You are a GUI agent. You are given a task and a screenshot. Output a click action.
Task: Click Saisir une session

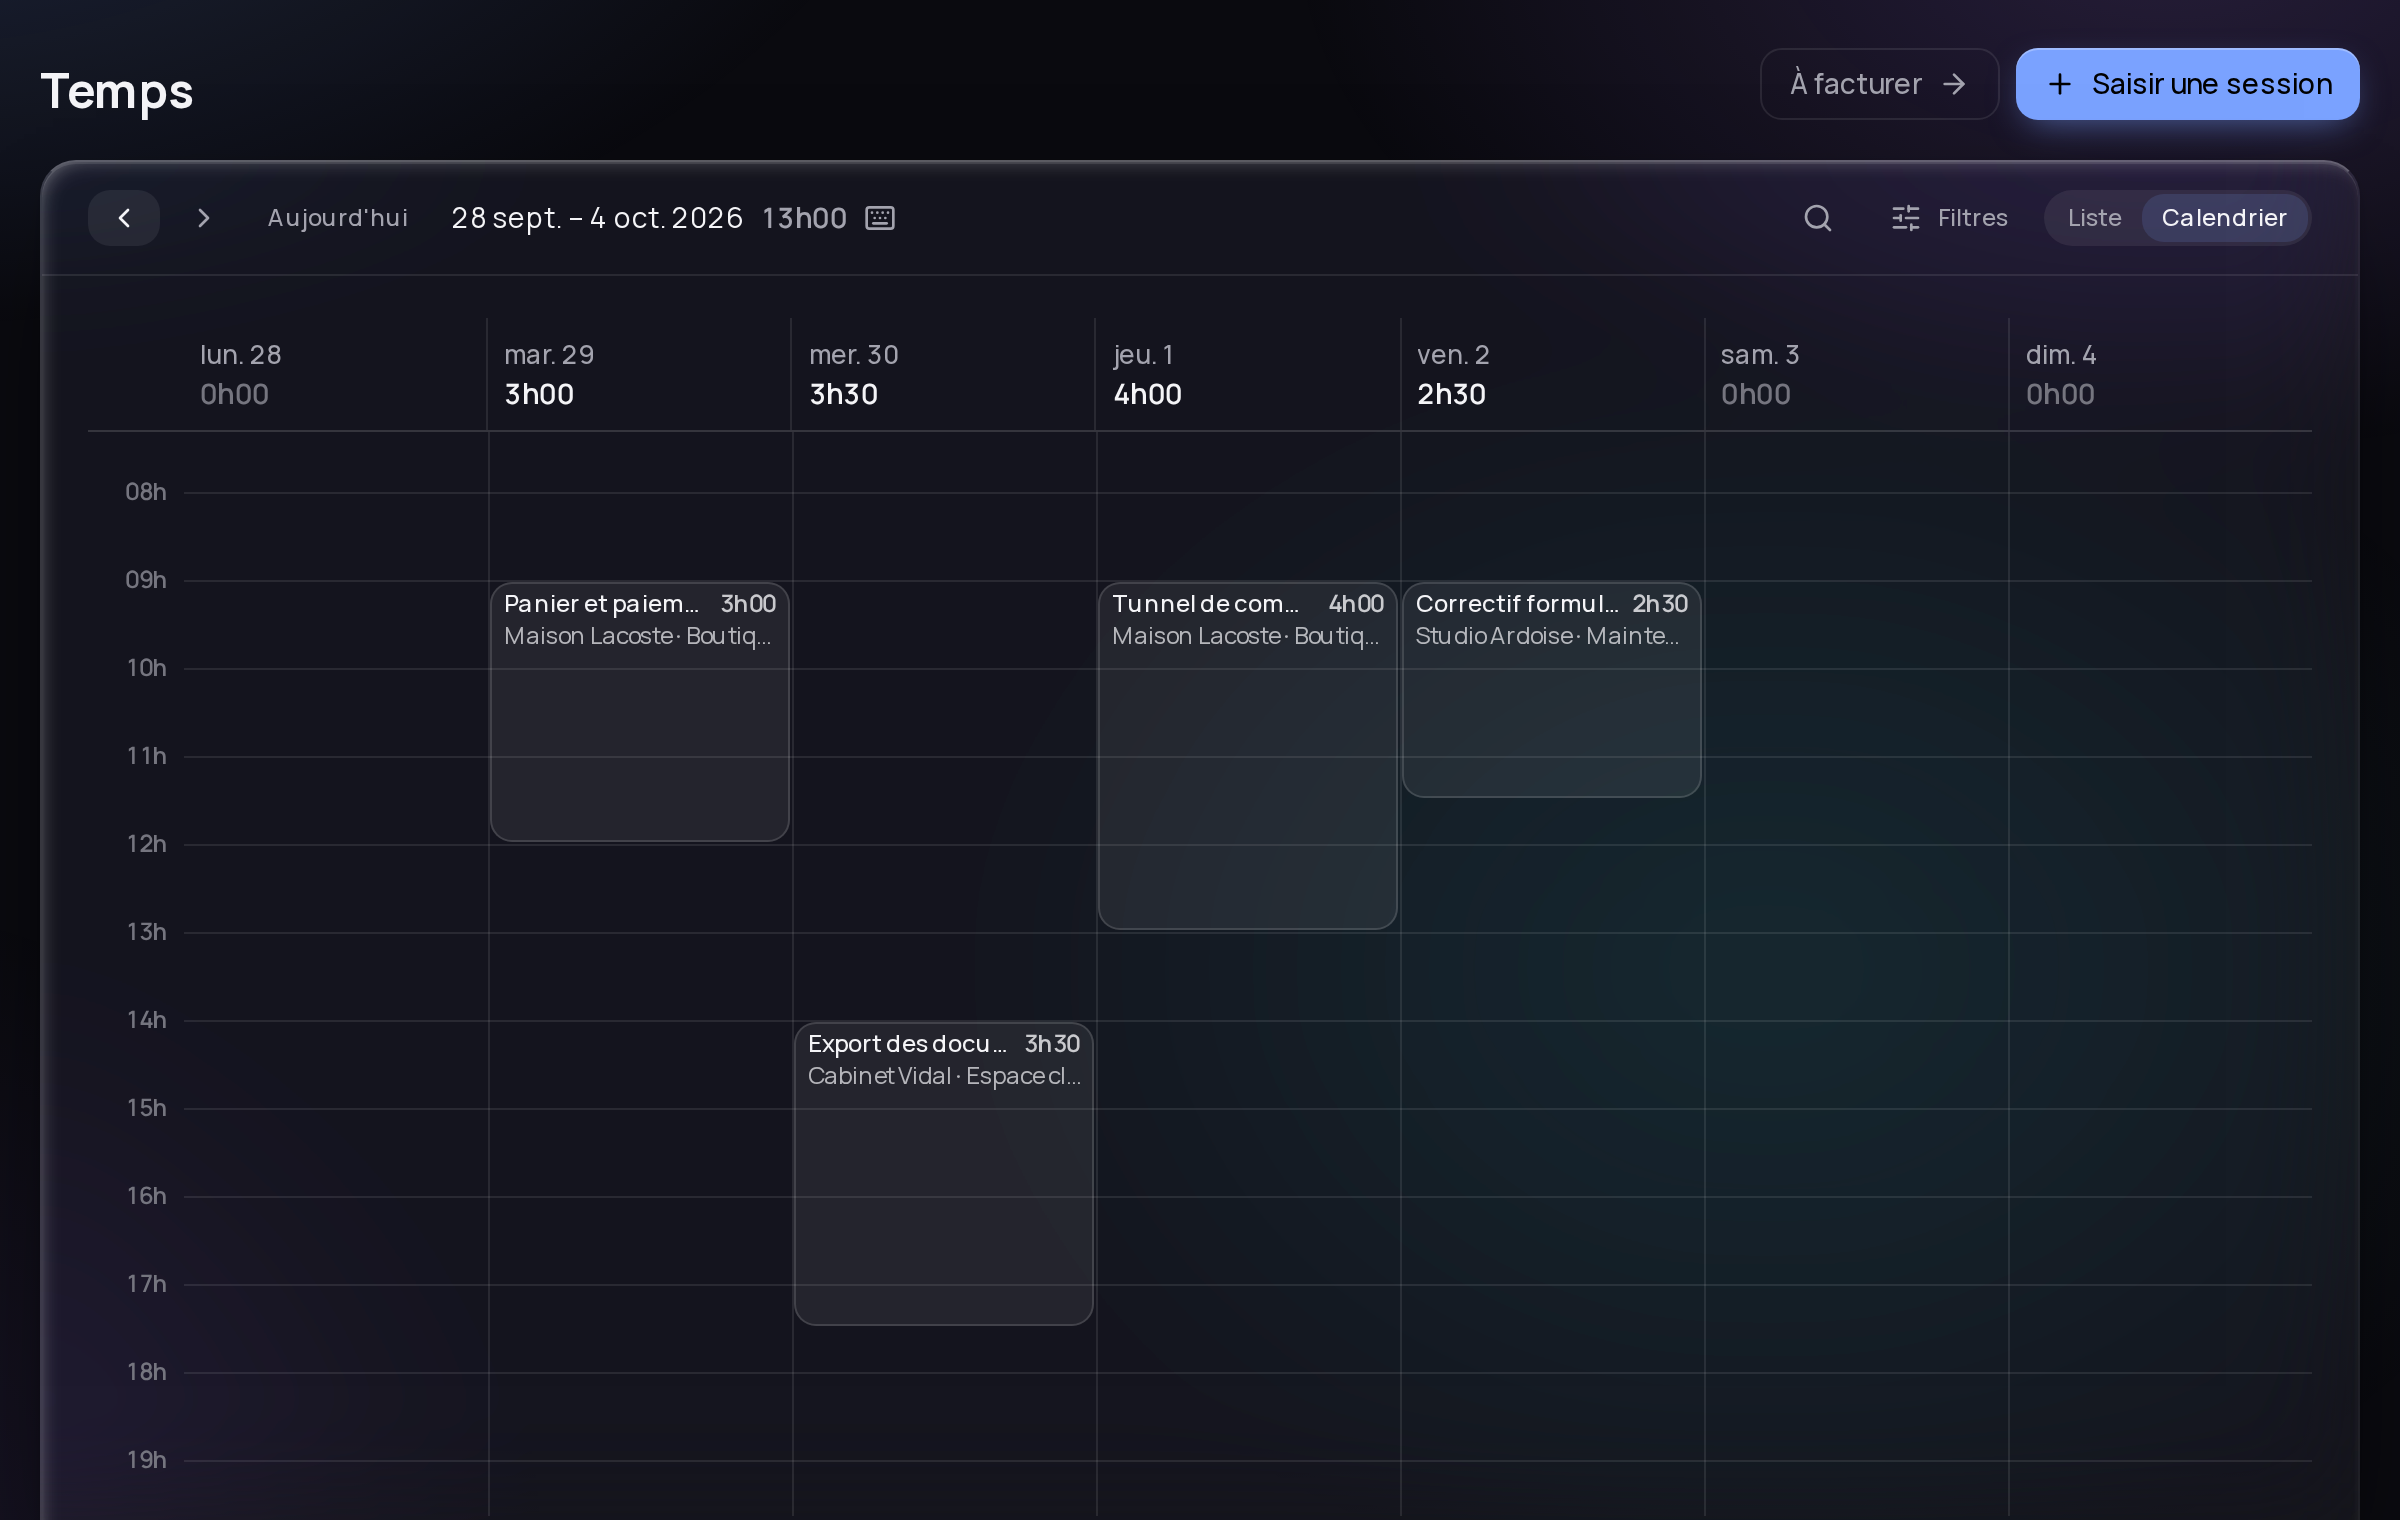2187,84
